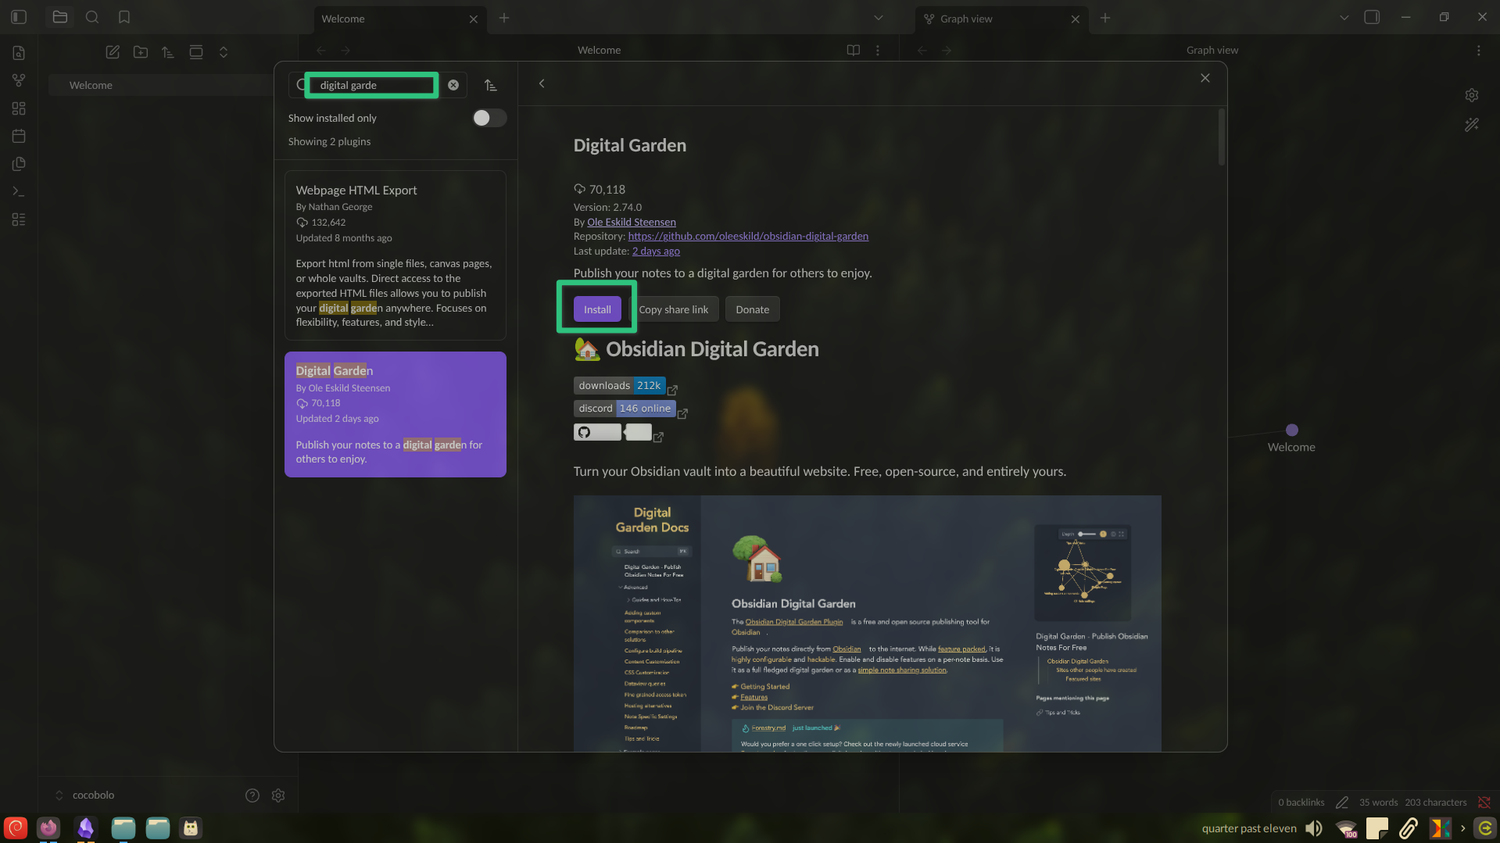The width and height of the screenshot is (1500, 843).
Task: Click the '2 days ago' update link
Action: [656, 251]
